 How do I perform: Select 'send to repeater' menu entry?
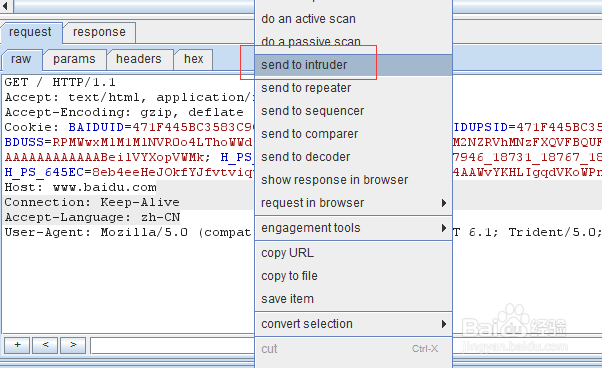tap(353, 88)
